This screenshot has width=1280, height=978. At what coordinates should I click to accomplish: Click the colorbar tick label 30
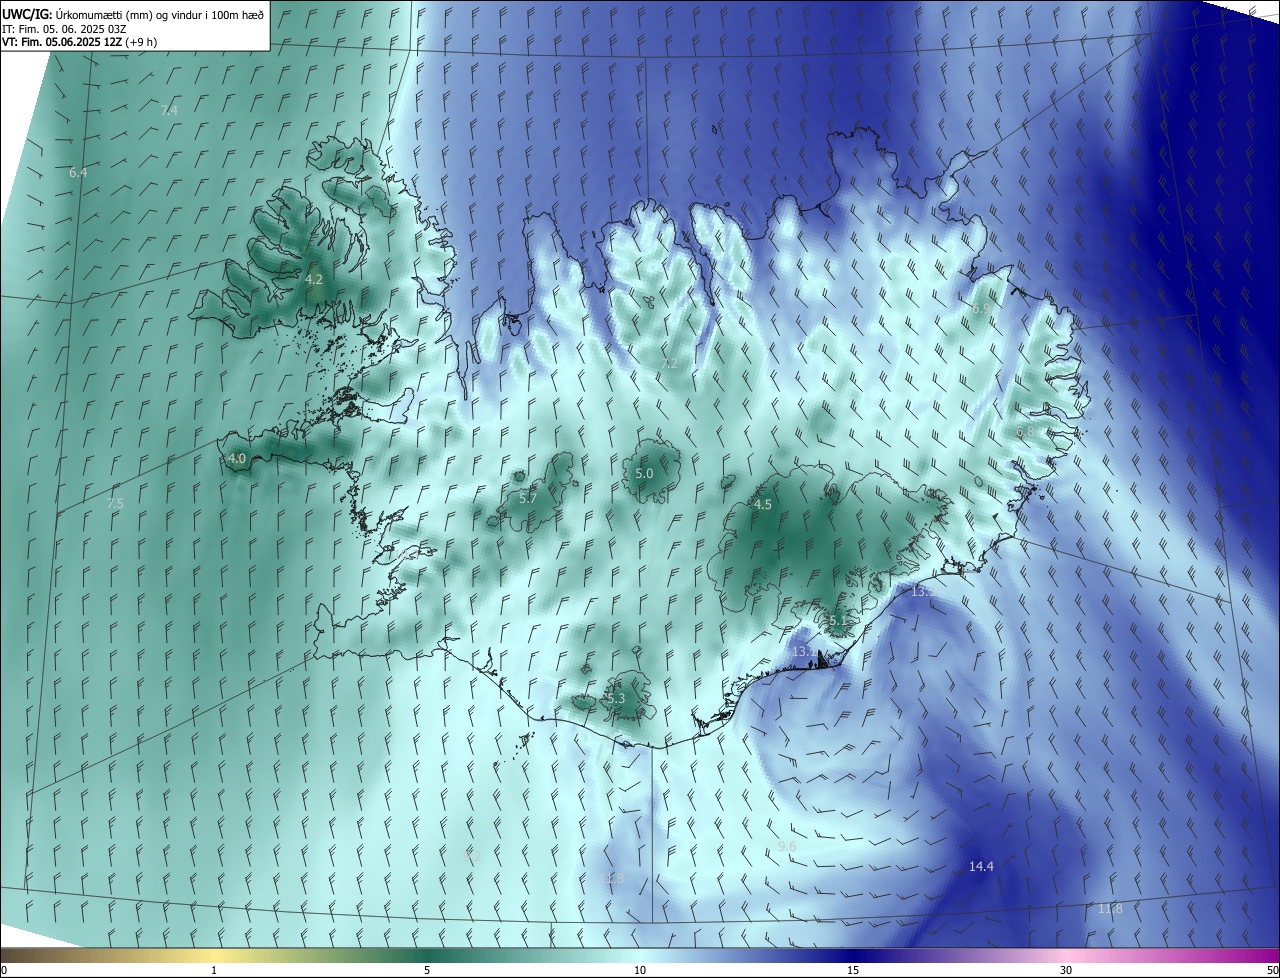(1066, 971)
